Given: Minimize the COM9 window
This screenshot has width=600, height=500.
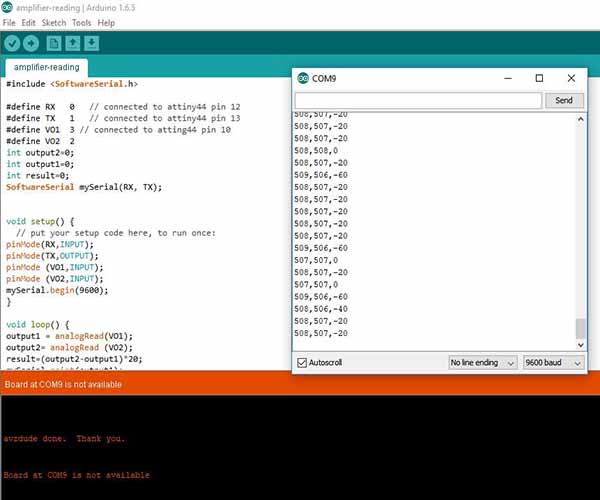Looking at the screenshot, I should [508, 78].
